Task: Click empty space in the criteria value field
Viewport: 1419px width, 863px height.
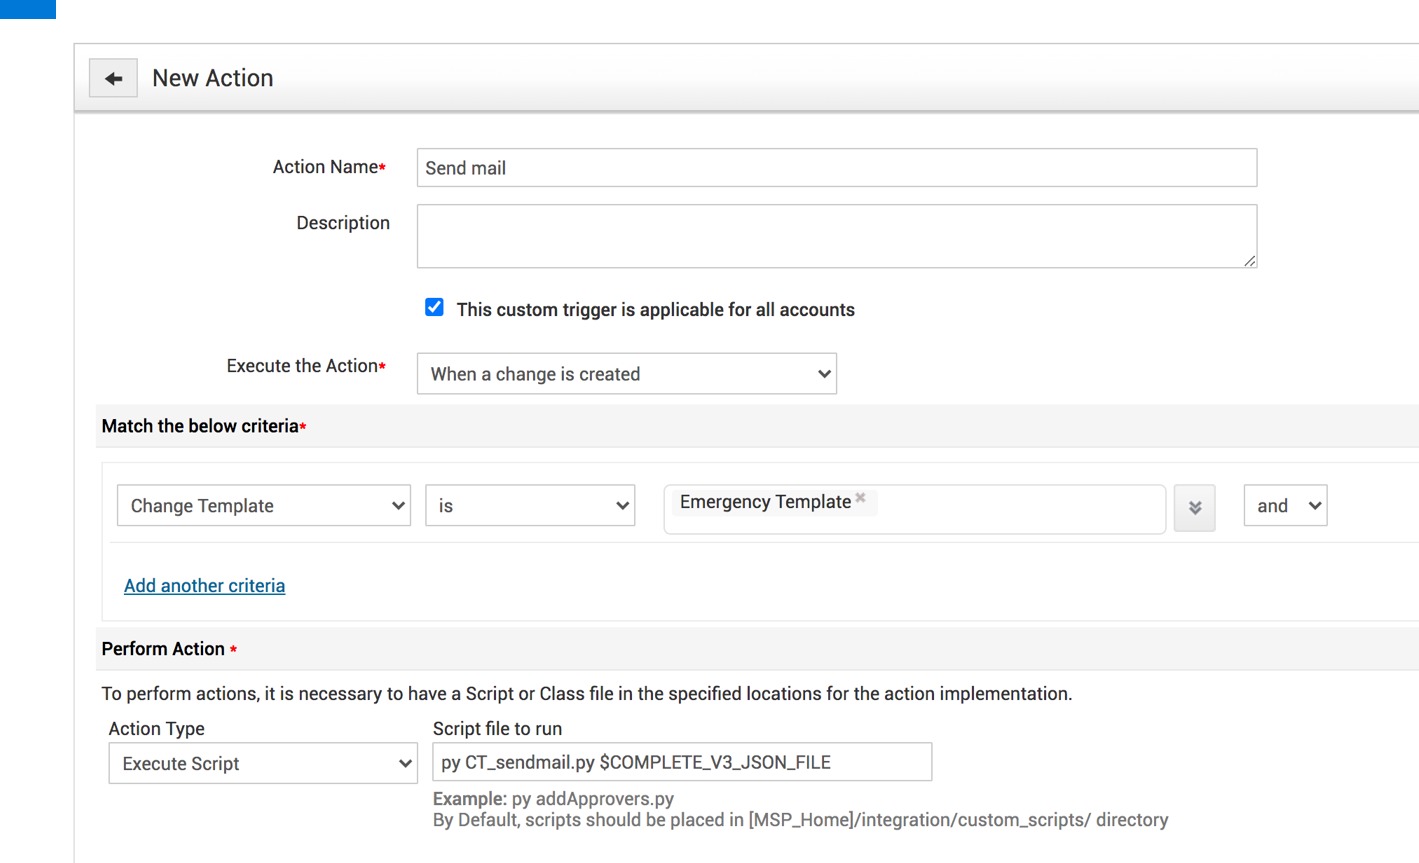Action: pyautogui.click(x=1020, y=509)
